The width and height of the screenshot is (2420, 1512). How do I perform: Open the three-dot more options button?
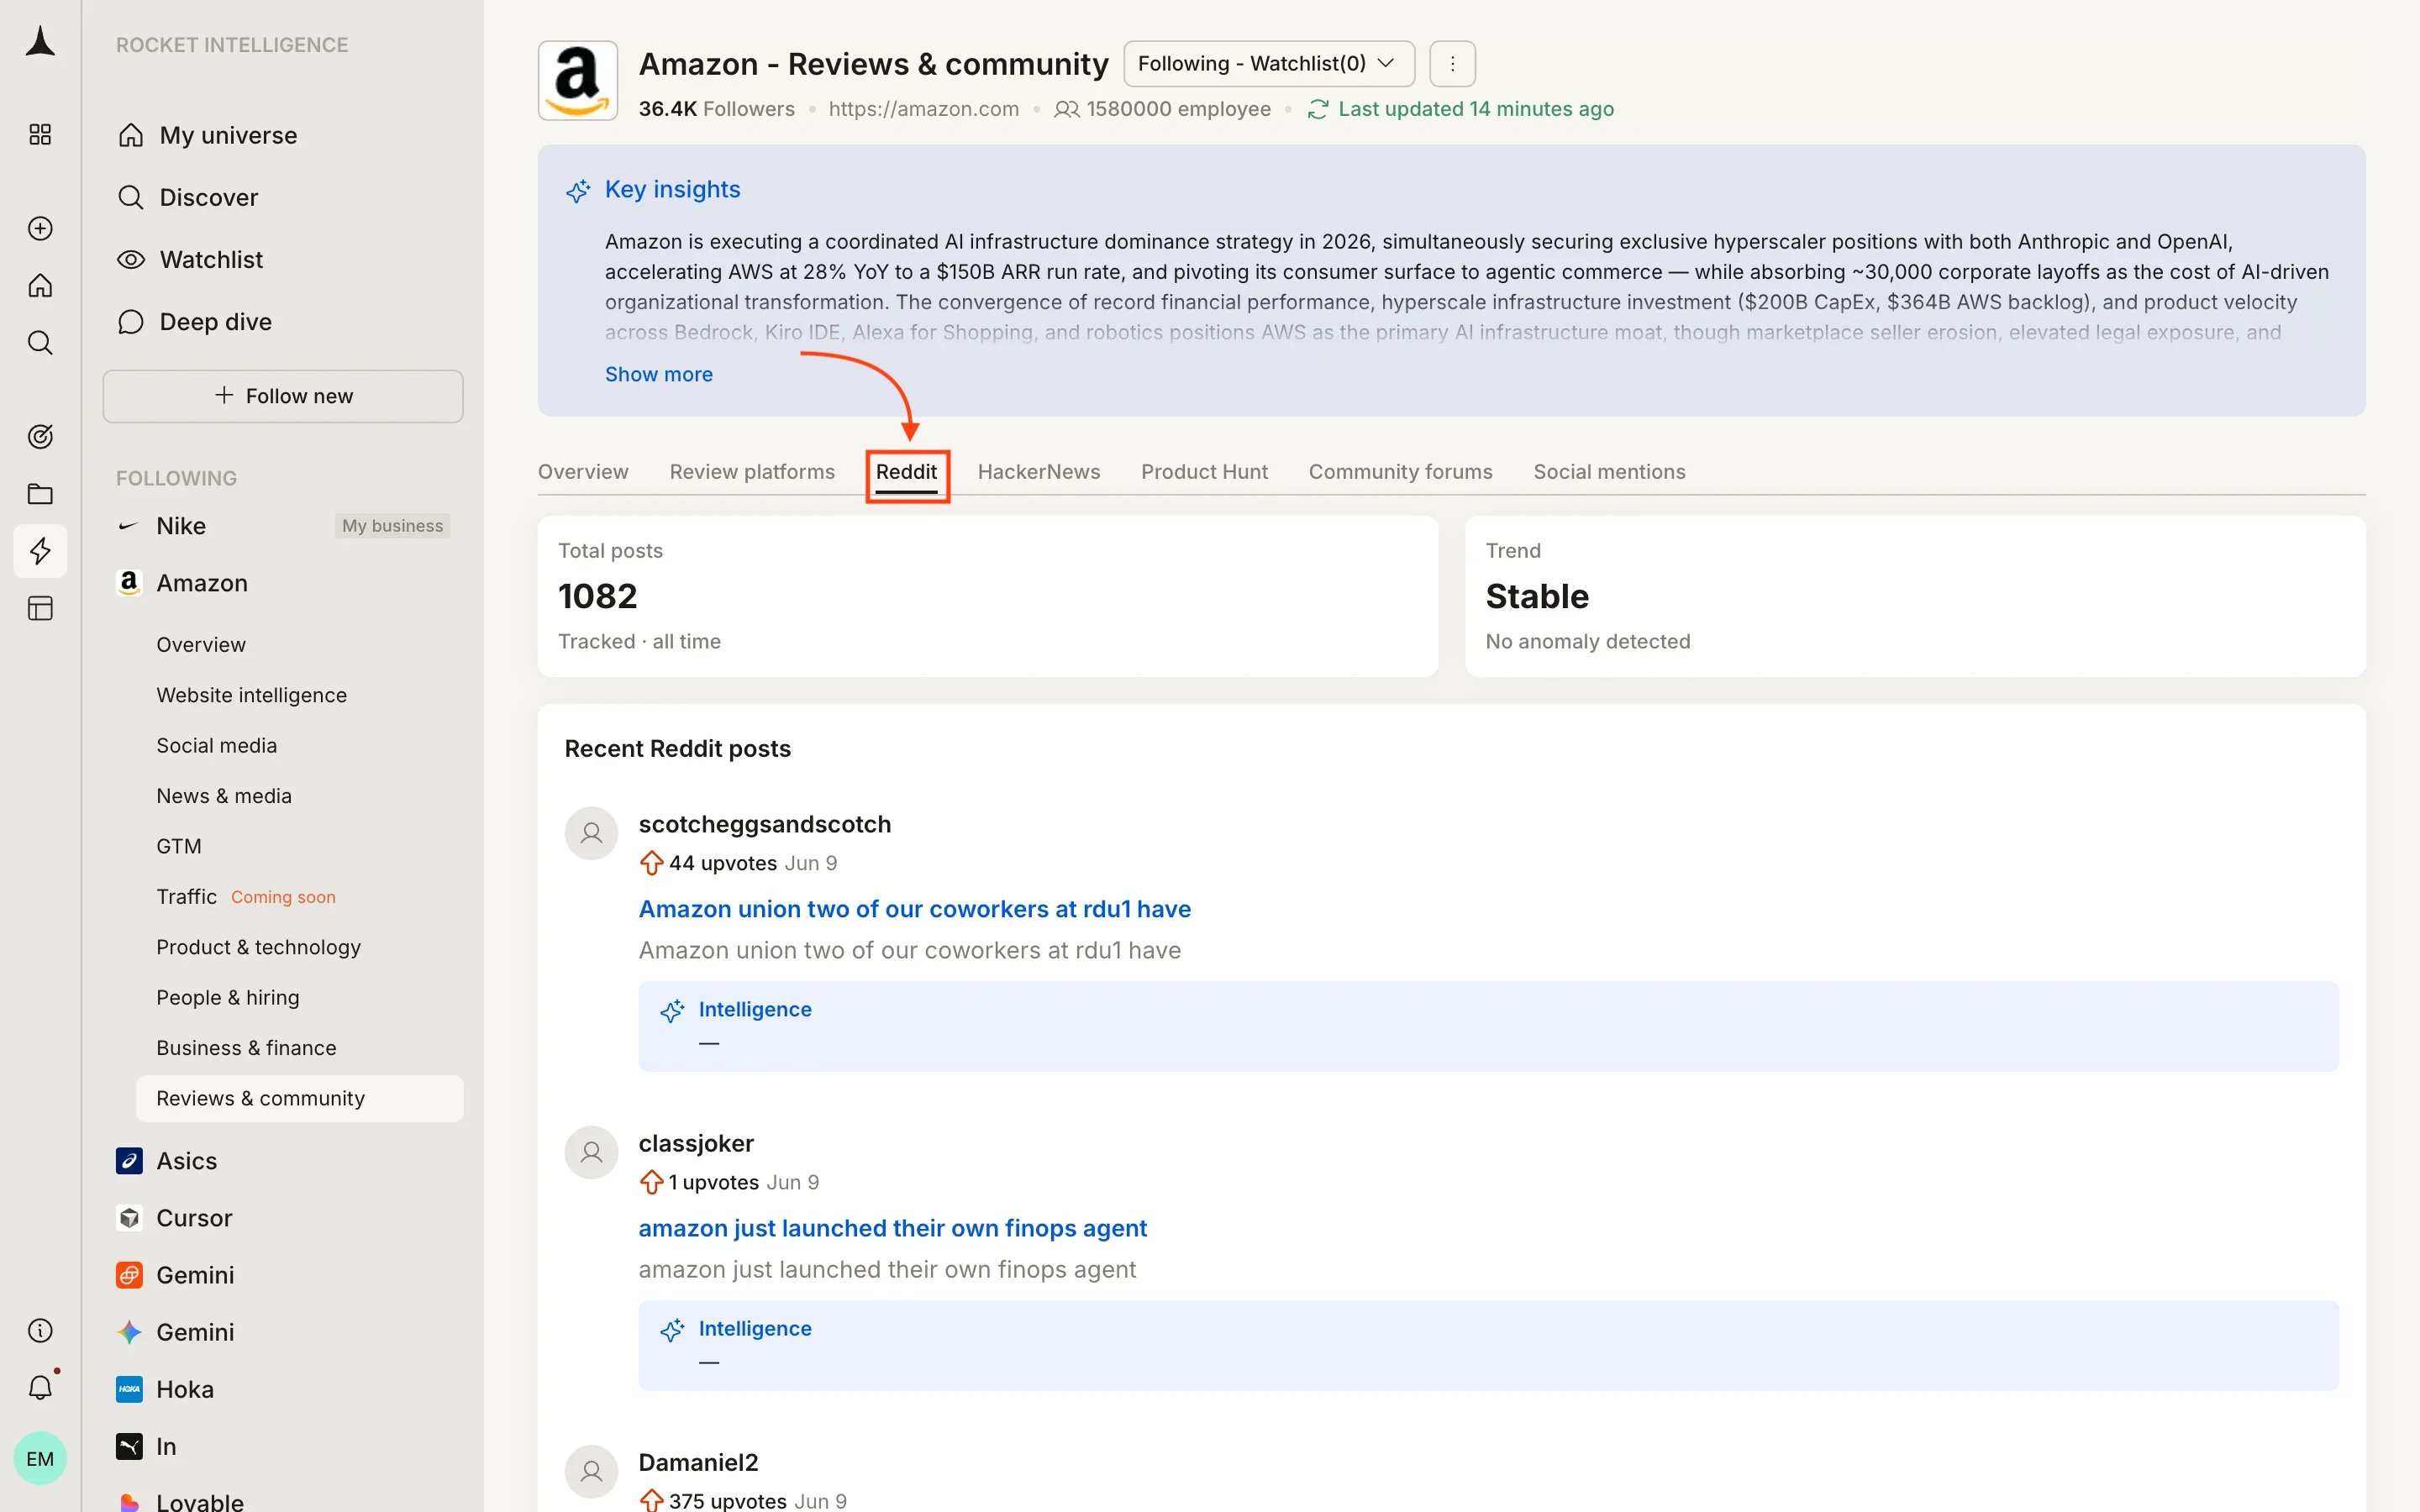pyautogui.click(x=1452, y=64)
